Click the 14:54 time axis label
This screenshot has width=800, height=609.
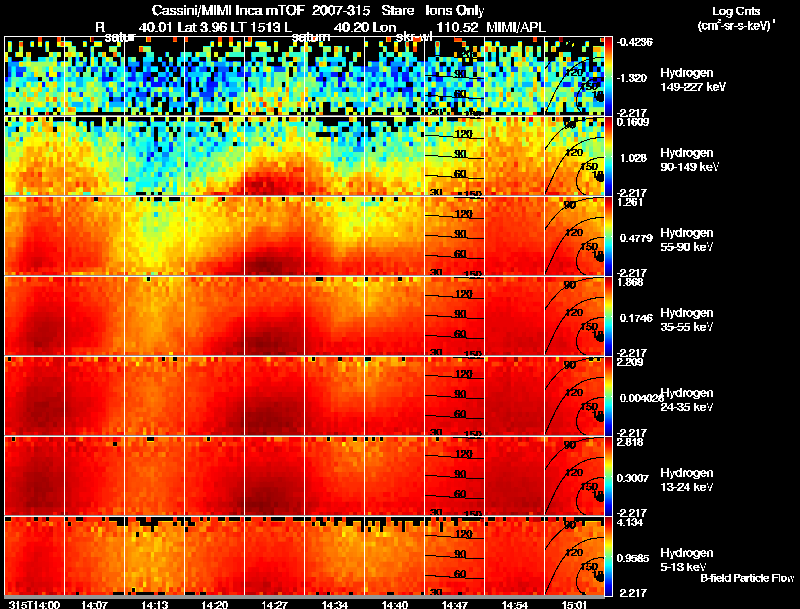click(514, 605)
